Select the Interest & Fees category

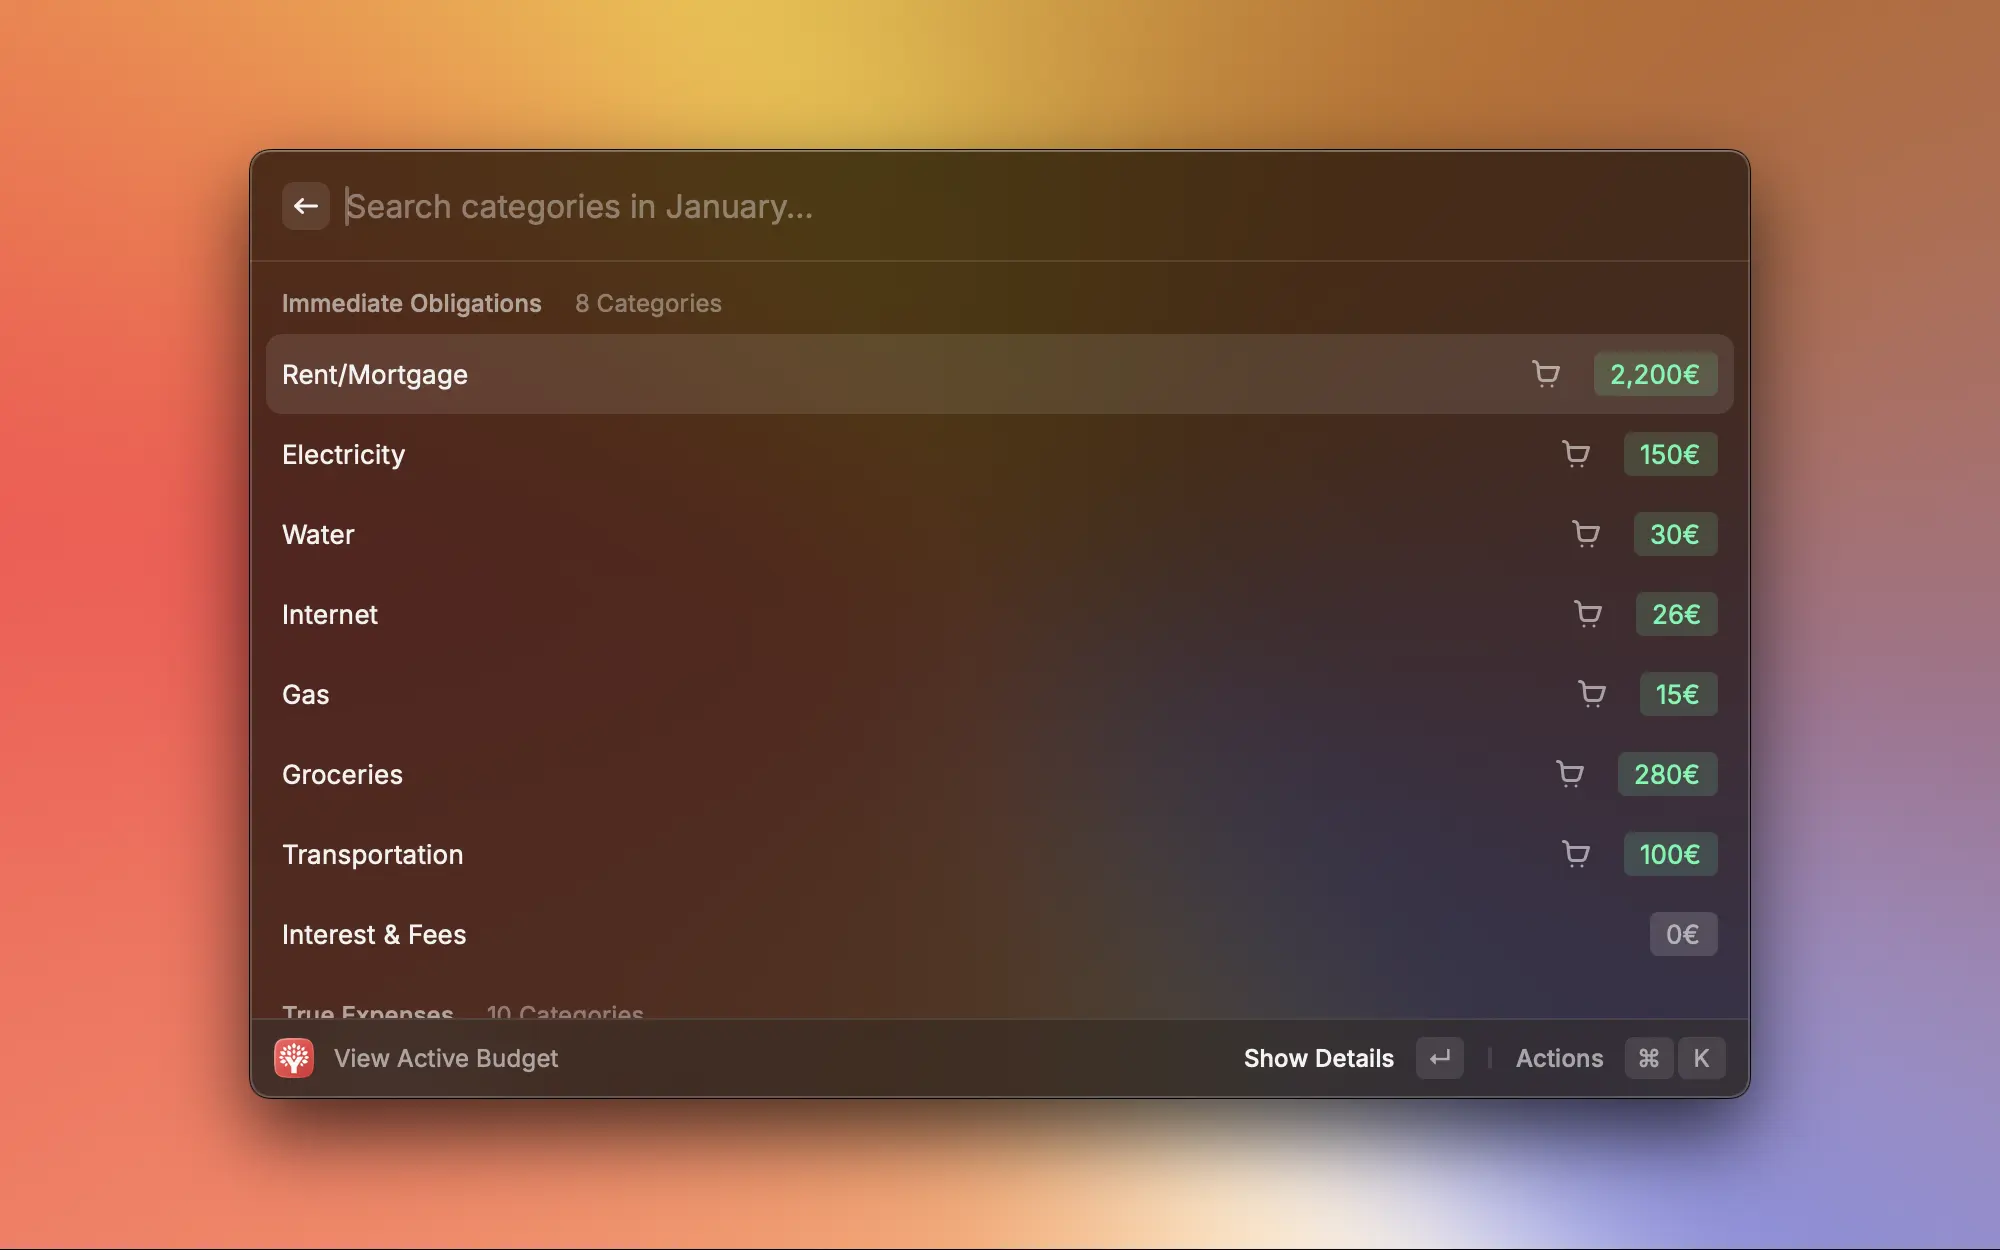(374, 934)
